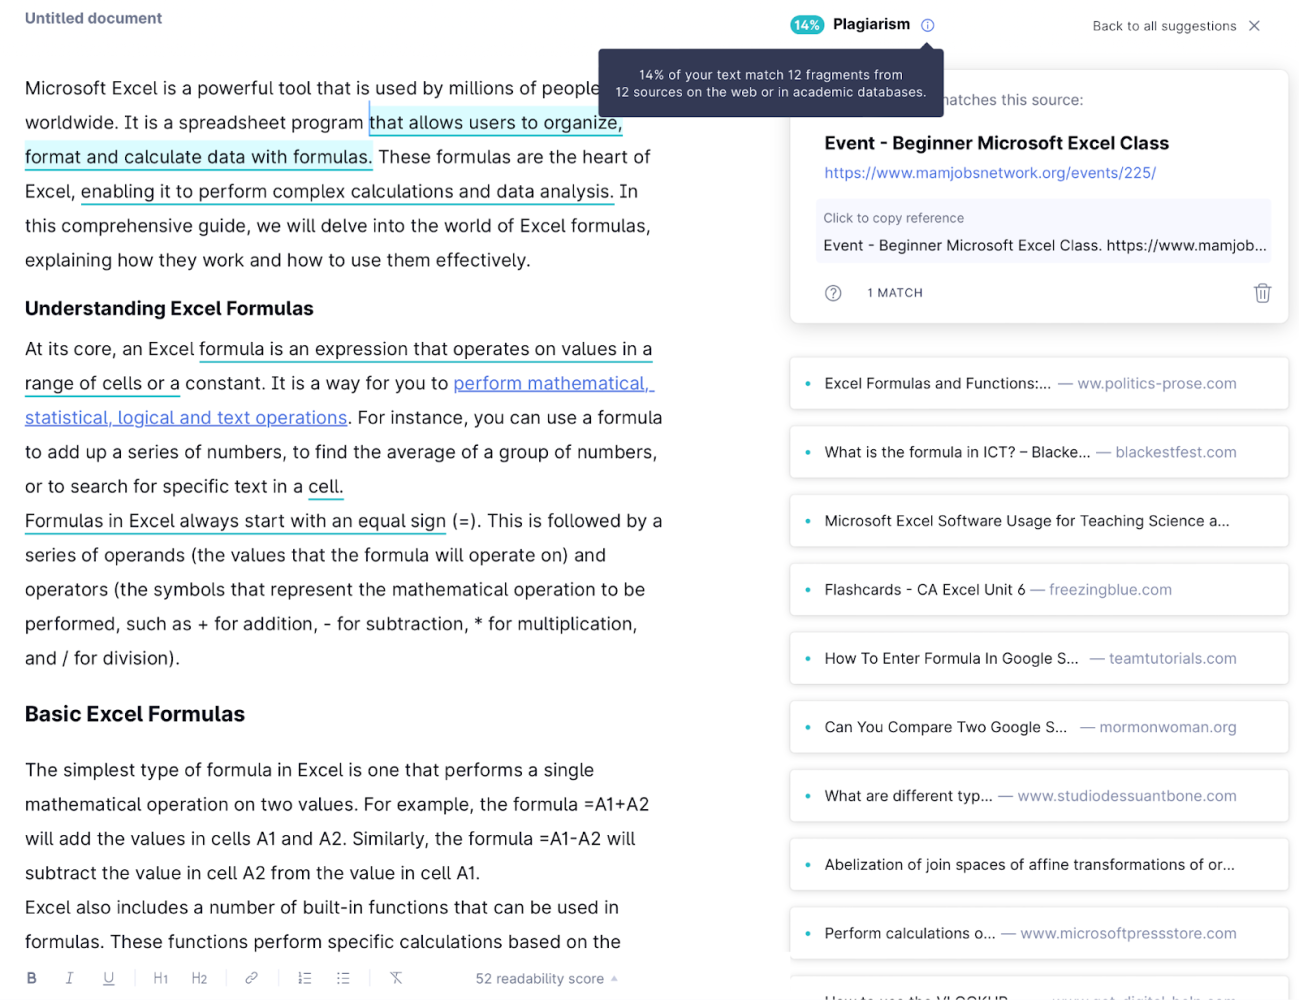The width and height of the screenshot is (1299, 1000).
Task: Click the Plagiarism info icon
Action: pyautogui.click(x=928, y=25)
